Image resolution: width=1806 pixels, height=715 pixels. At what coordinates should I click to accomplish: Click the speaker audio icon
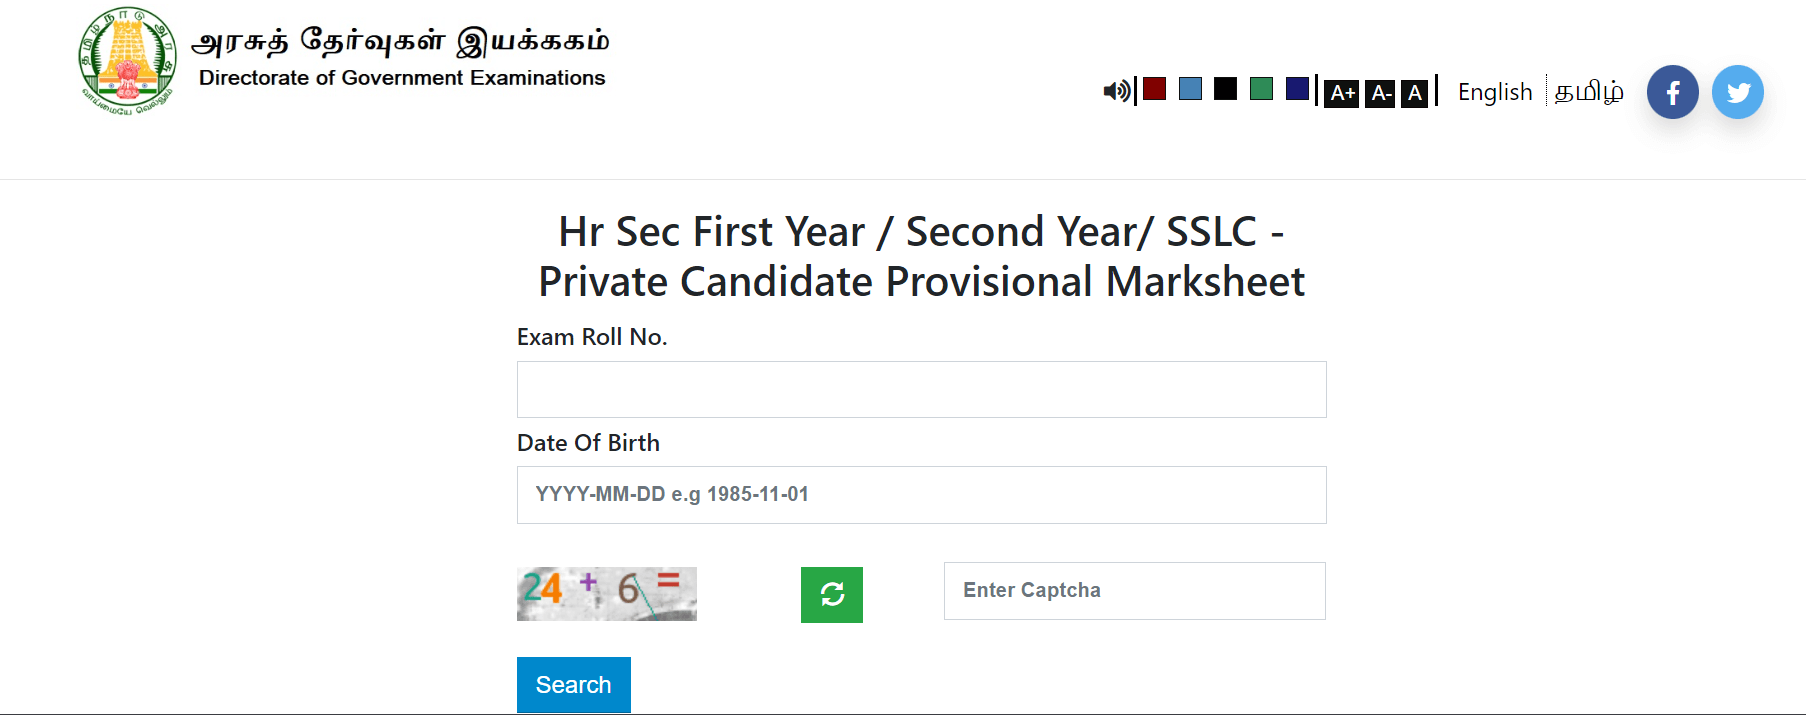pos(1116,91)
